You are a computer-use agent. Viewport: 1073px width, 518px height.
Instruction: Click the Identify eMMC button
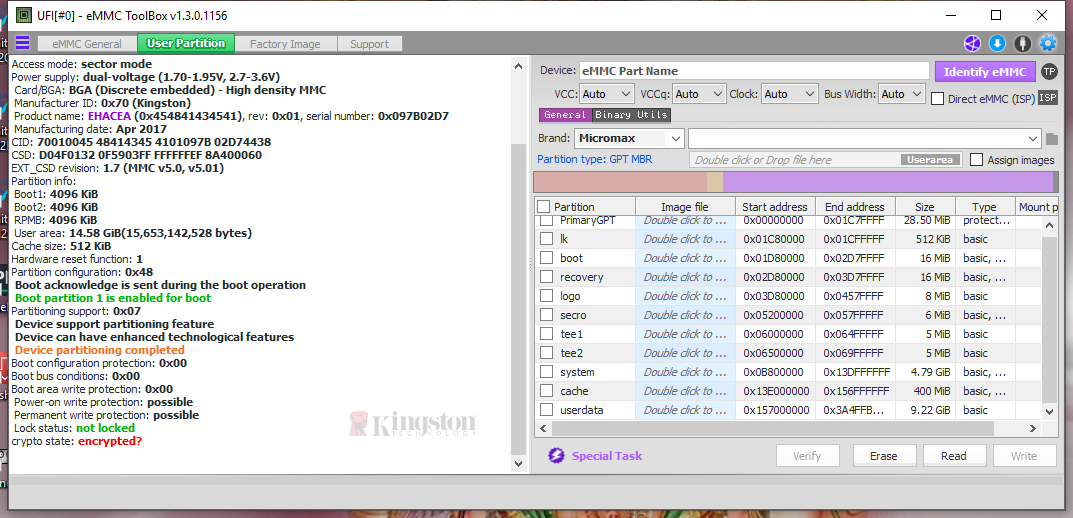pos(985,72)
